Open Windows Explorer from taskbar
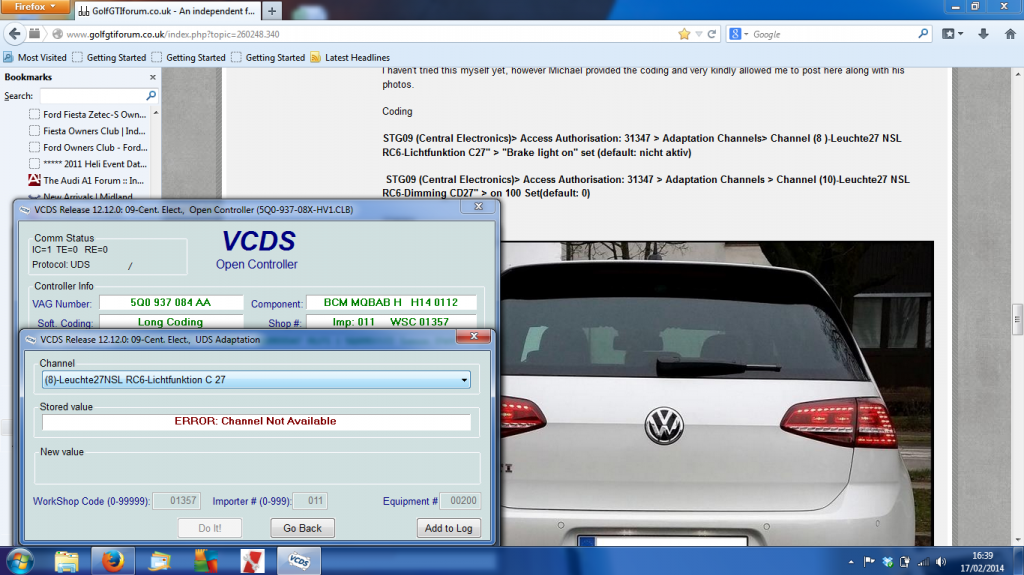Image resolution: width=1024 pixels, height=575 pixels. coord(67,561)
